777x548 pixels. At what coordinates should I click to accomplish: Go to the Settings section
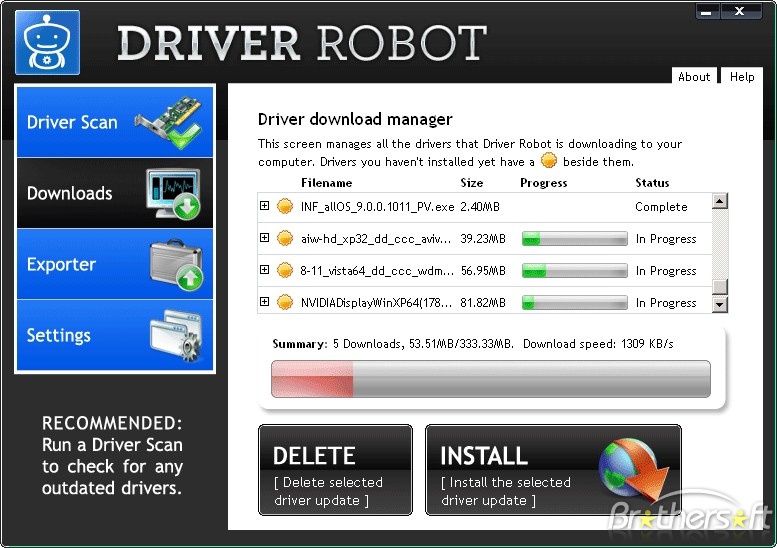coord(115,335)
